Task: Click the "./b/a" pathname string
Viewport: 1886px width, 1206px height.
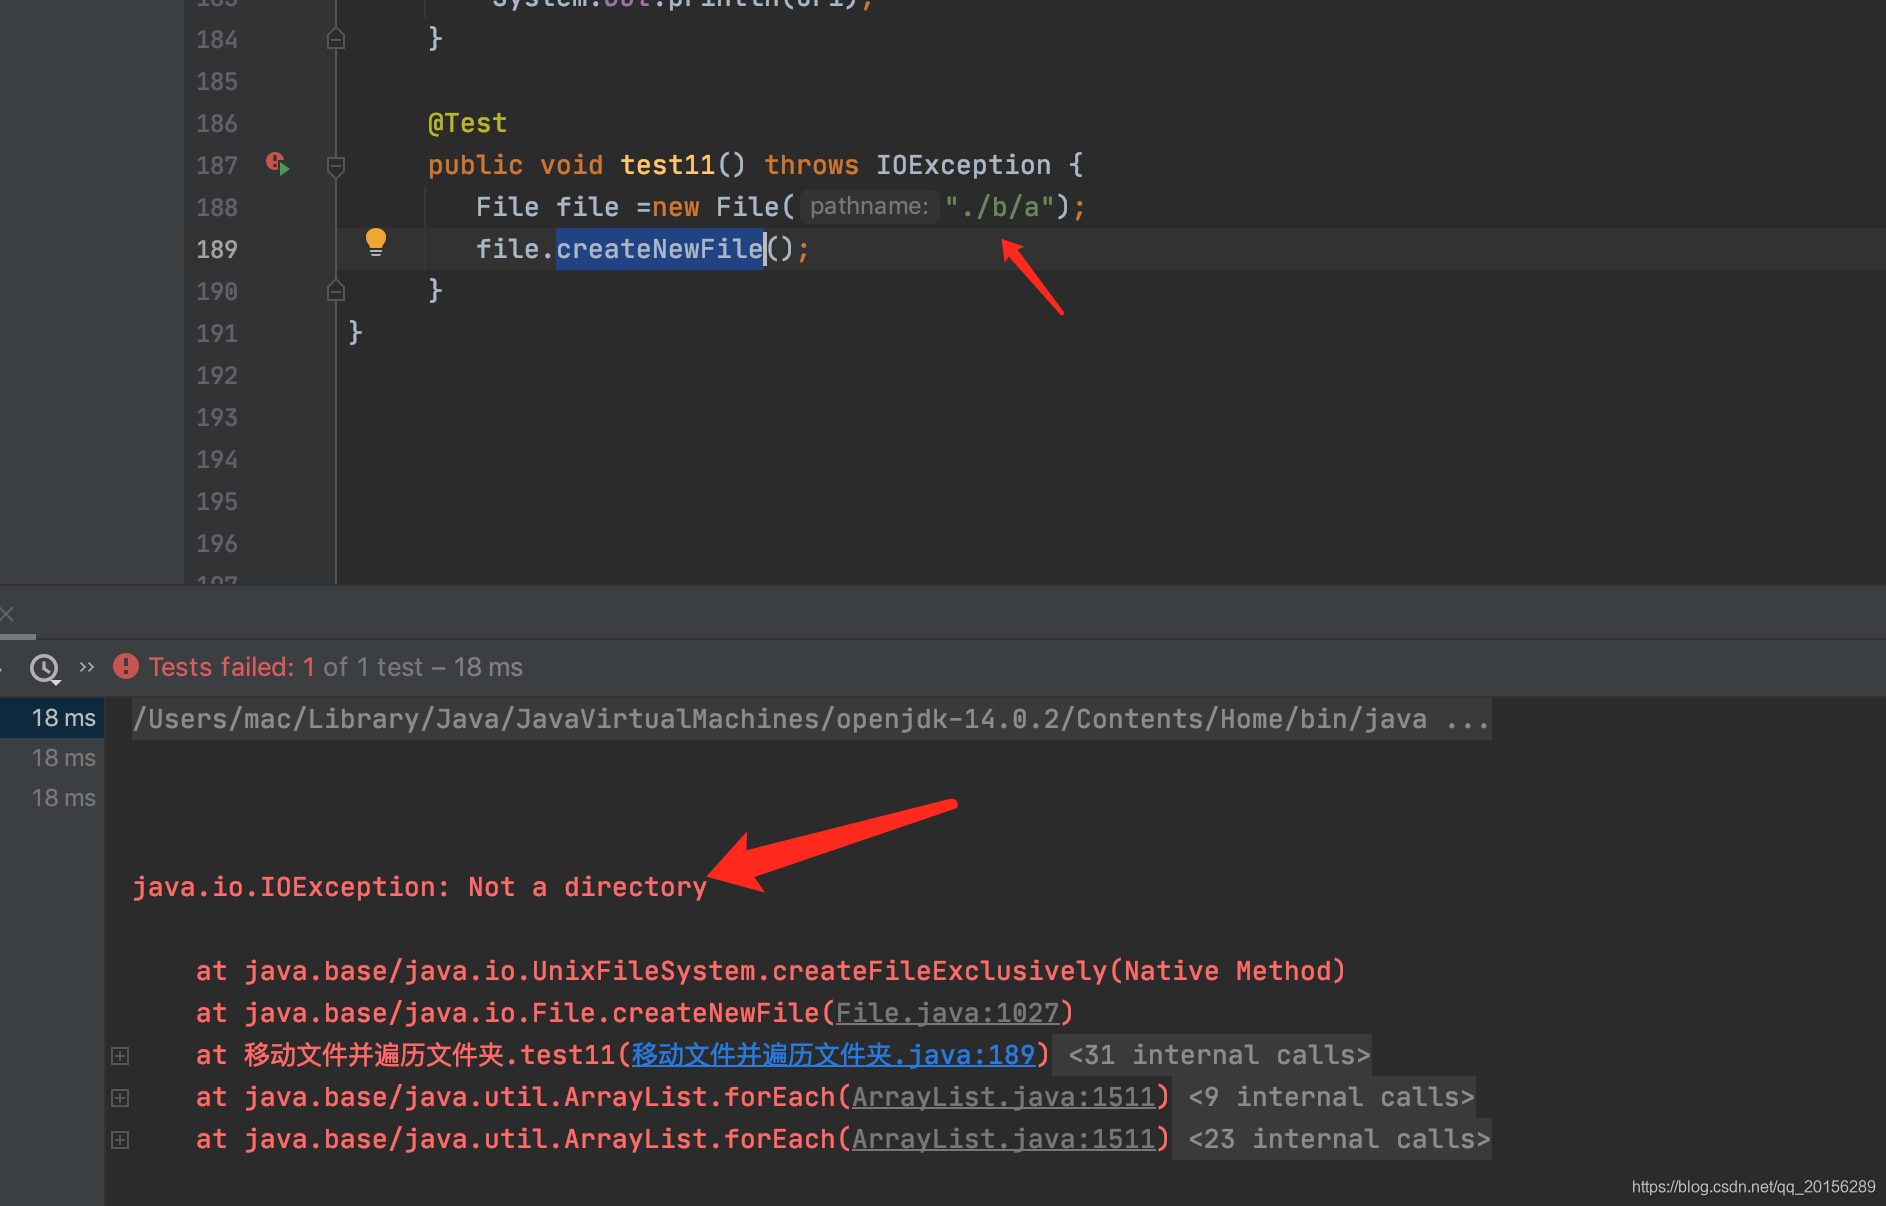Action: pyautogui.click(x=999, y=207)
